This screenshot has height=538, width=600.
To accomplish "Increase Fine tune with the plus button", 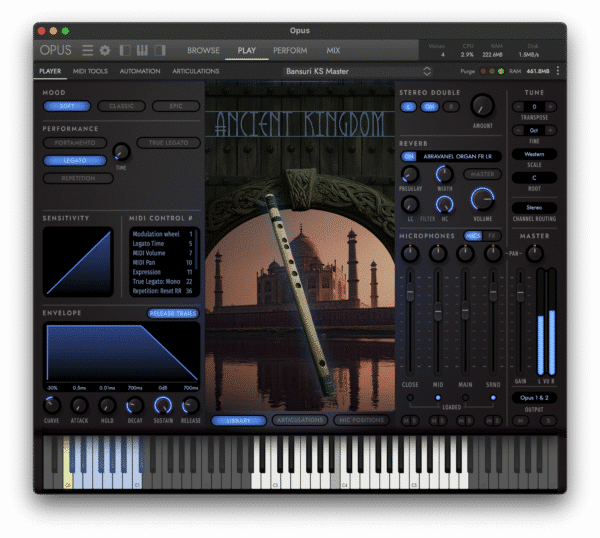I will click(x=550, y=130).
